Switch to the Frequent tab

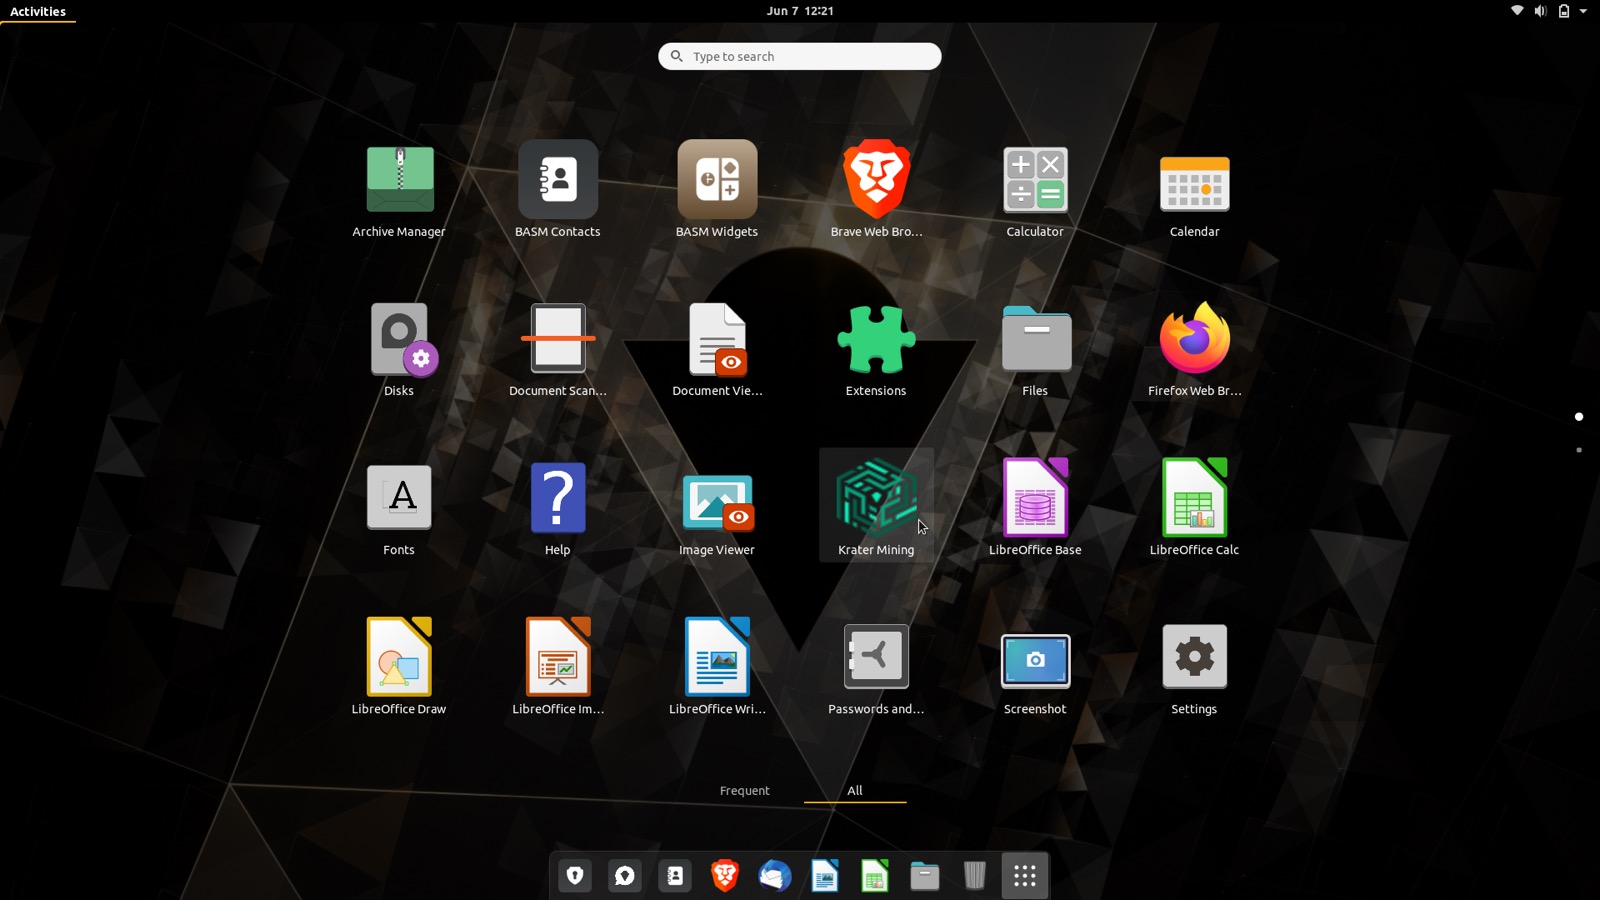pos(745,790)
